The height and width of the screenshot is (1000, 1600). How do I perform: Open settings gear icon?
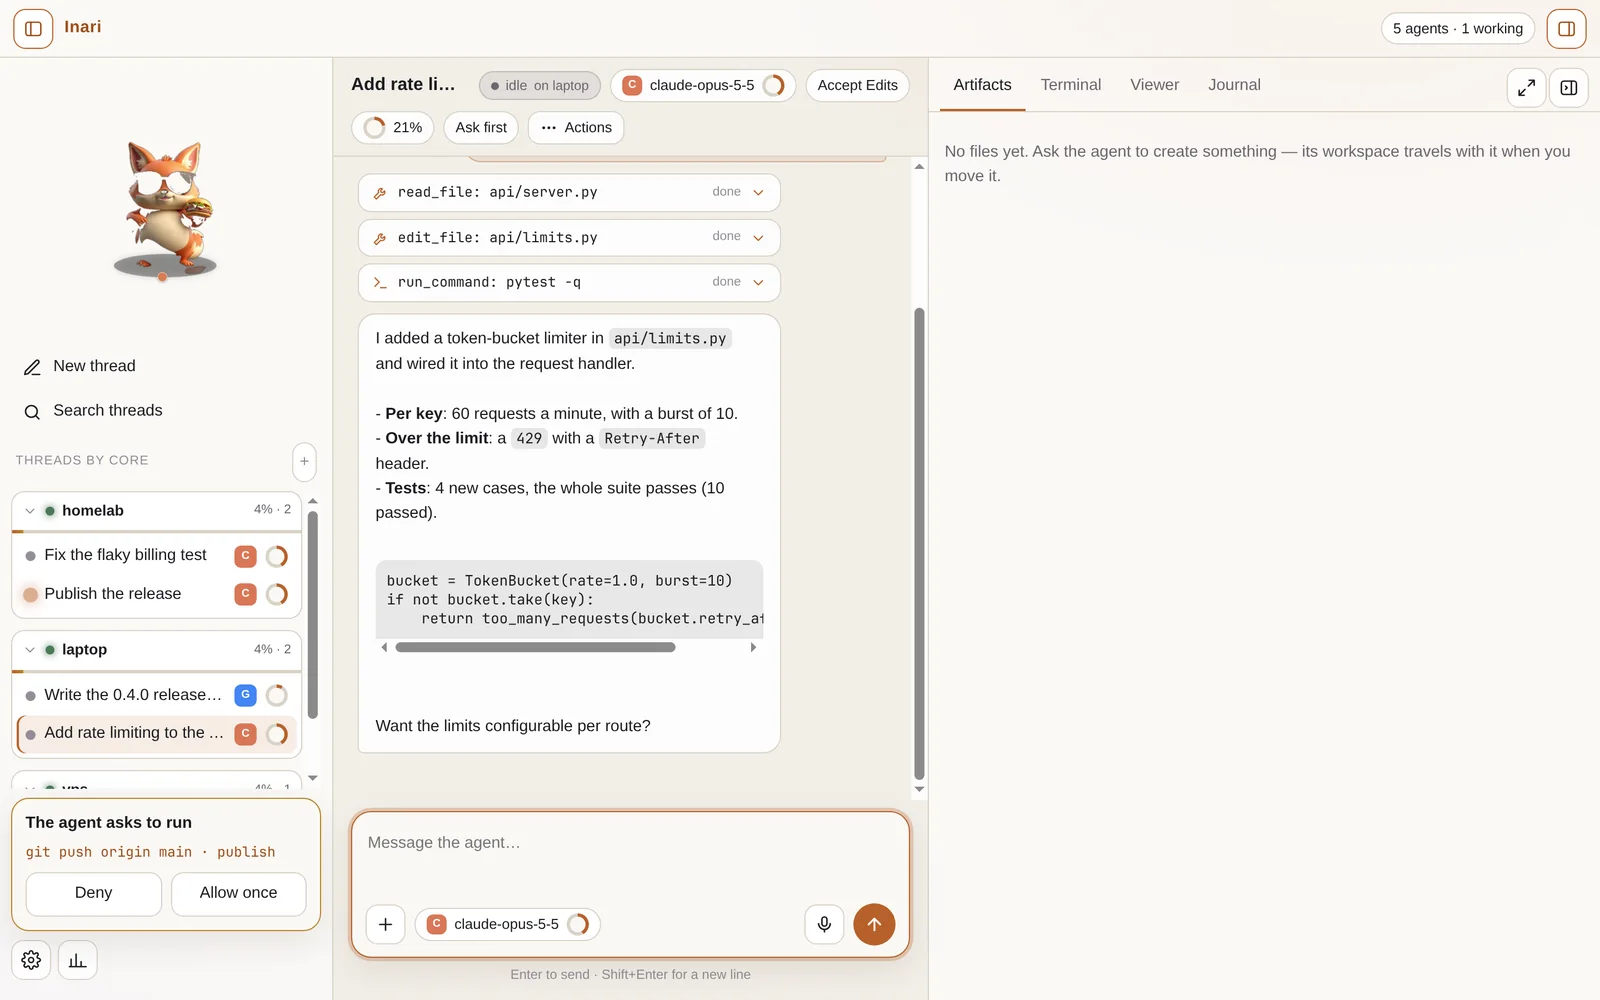click(x=31, y=960)
